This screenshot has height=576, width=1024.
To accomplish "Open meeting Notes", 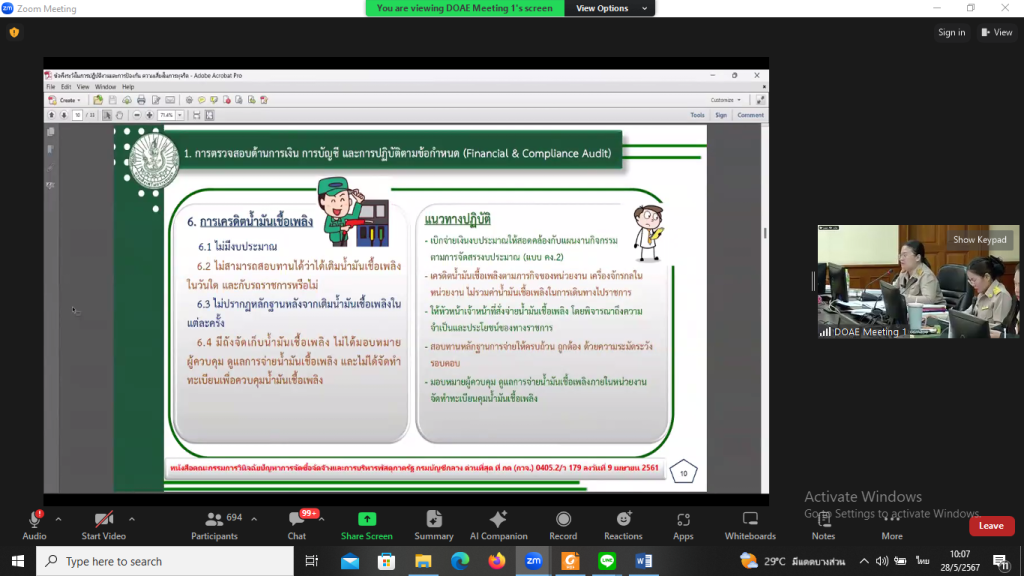I will tap(824, 526).
